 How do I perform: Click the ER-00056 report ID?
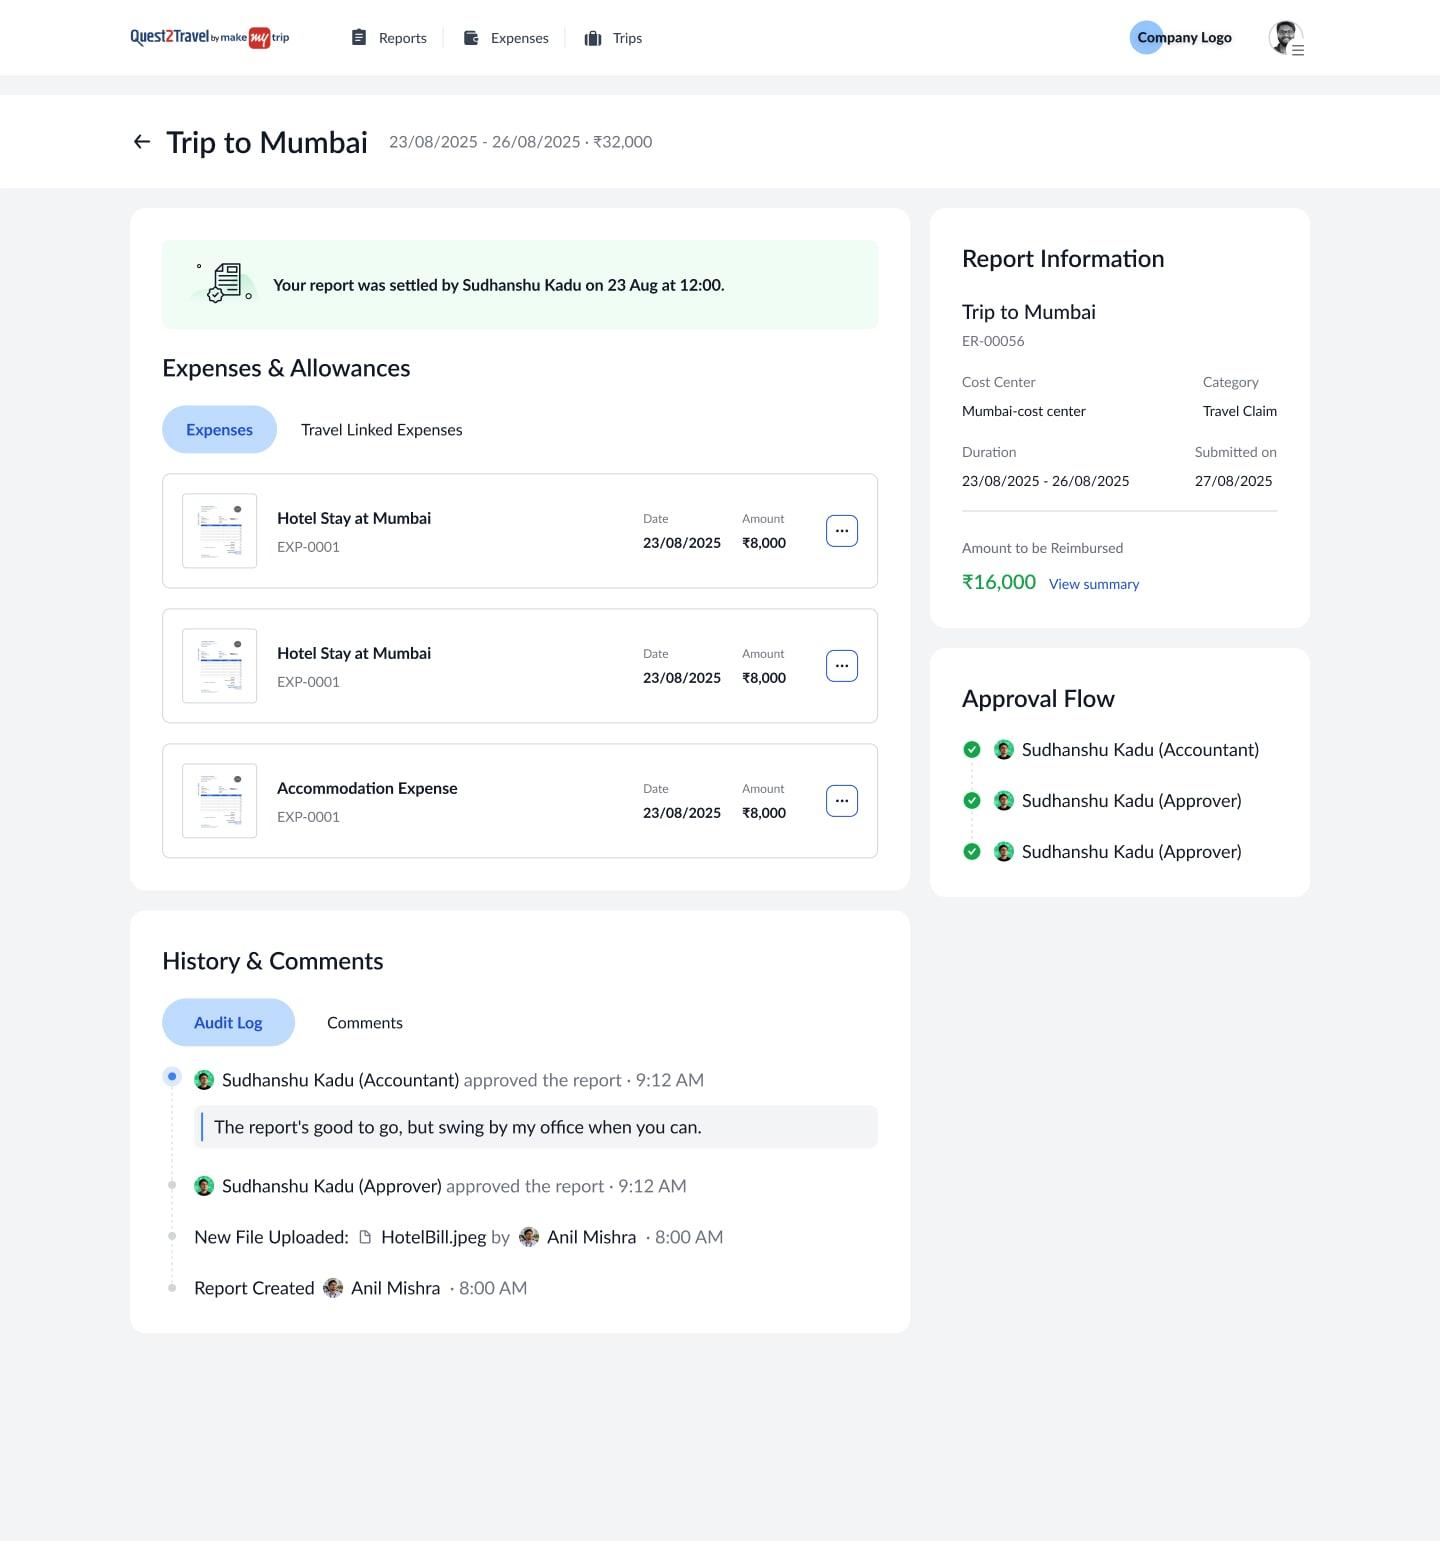point(993,341)
